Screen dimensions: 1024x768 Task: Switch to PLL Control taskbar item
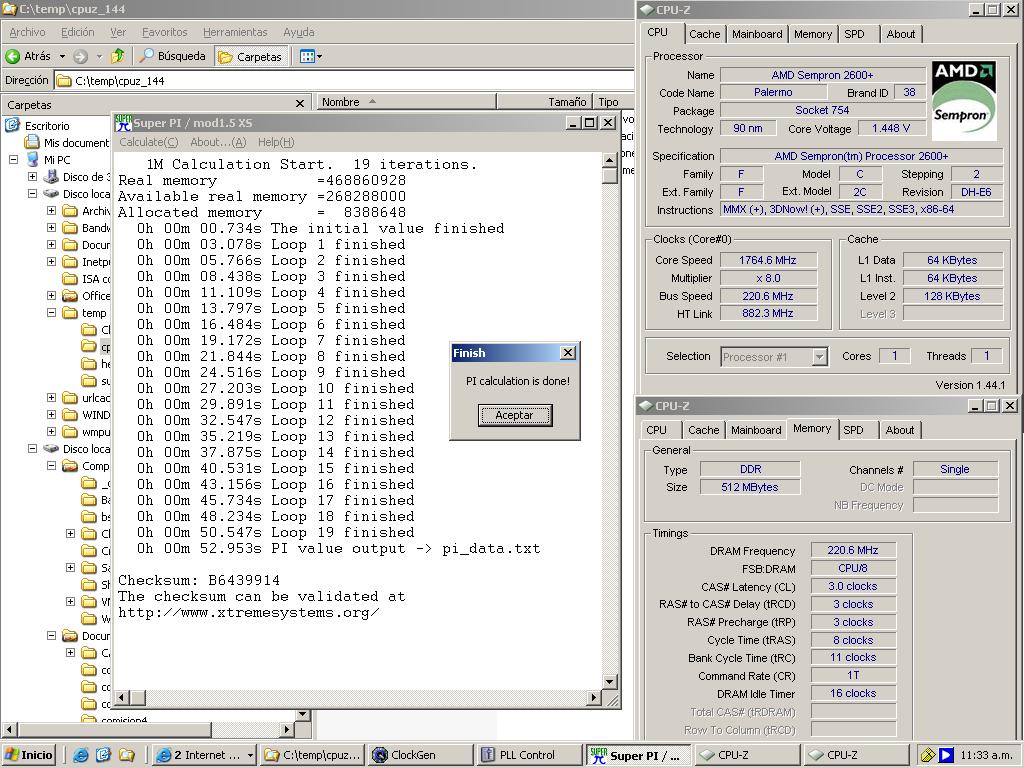[x=528, y=755]
